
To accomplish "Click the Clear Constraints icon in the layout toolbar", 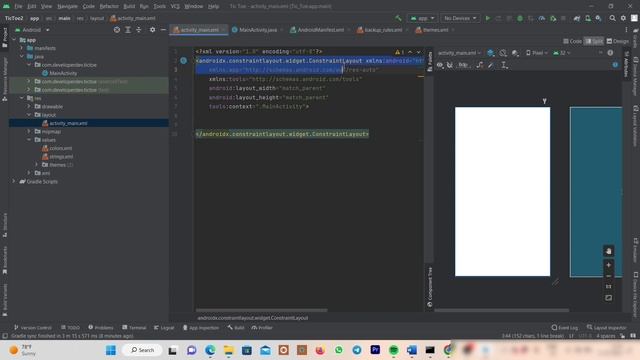I will pyautogui.click(x=480, y=65).
